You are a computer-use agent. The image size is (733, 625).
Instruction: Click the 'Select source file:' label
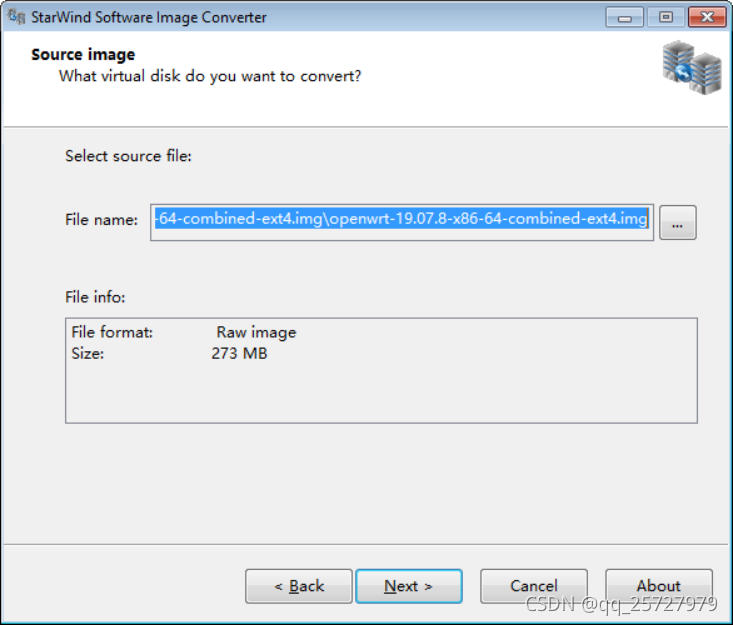[128, 156]
